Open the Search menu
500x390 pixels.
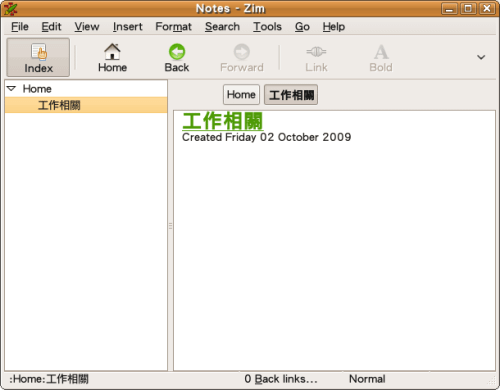(222, 27)
